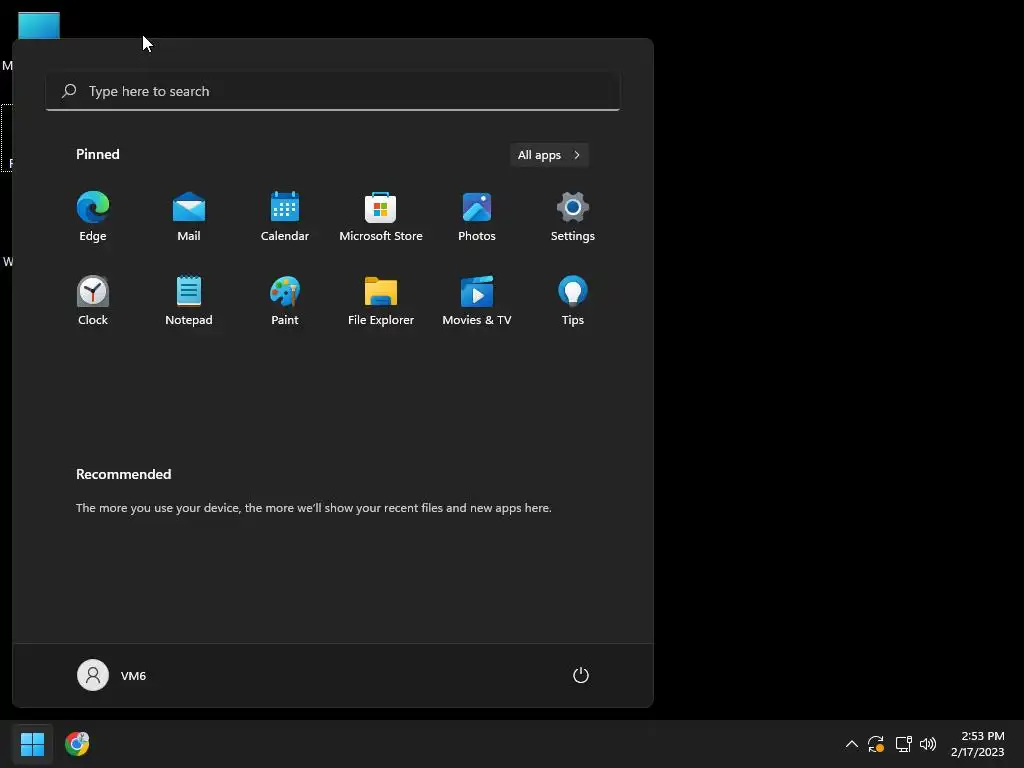
Task: Focus the Type here to search box
Action: pyautogui.click(x=332, y=91)
